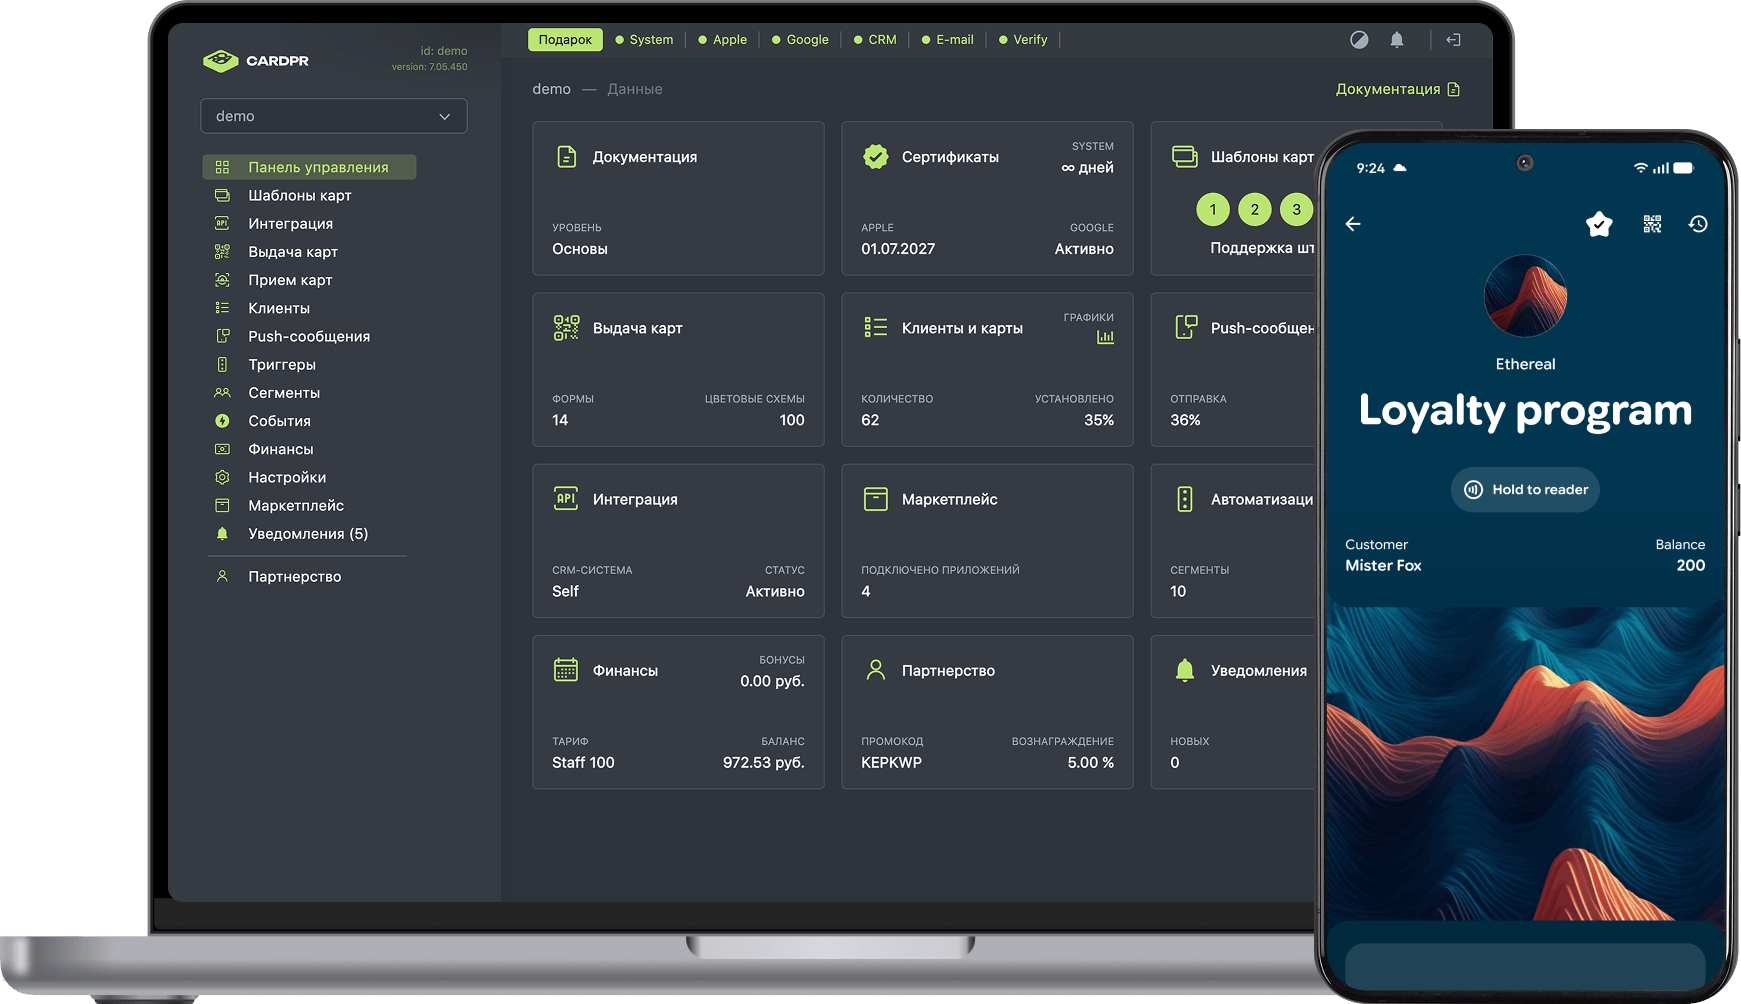Click the Сегменты people icon in sidebar

pos(222,393)
